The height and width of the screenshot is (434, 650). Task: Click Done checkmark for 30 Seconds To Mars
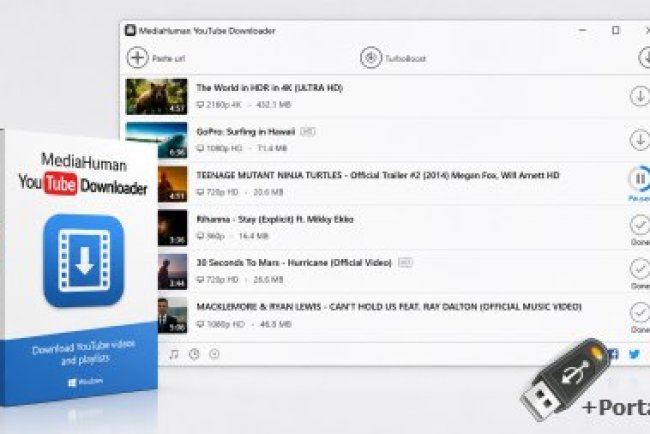[x=640, y=269]
